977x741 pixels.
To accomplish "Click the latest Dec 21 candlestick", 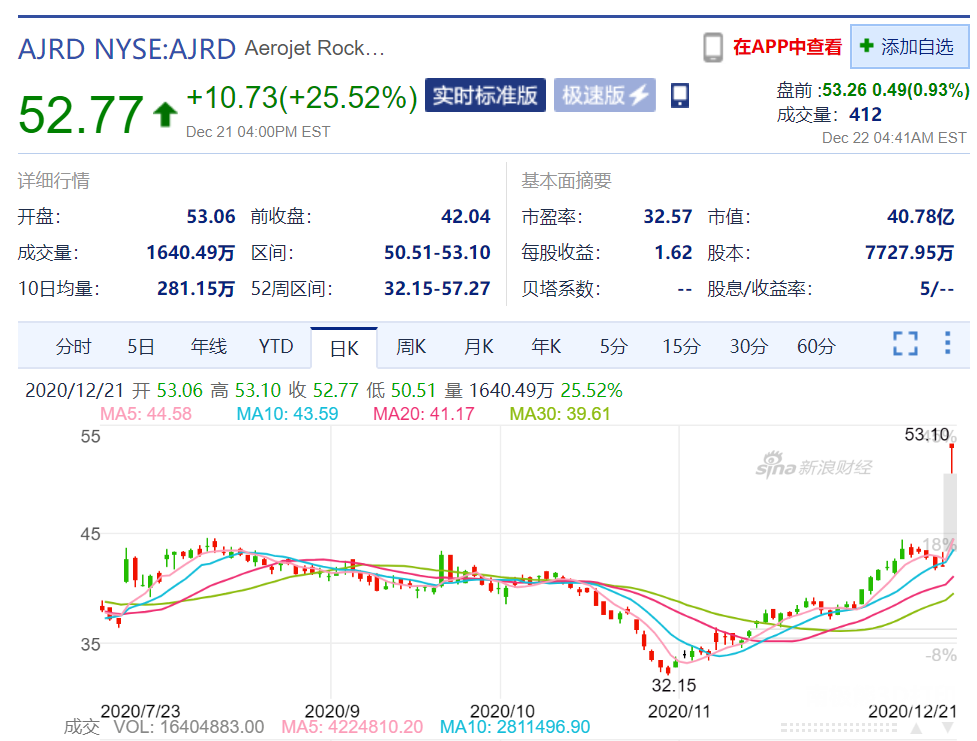I will coord(951,458).
